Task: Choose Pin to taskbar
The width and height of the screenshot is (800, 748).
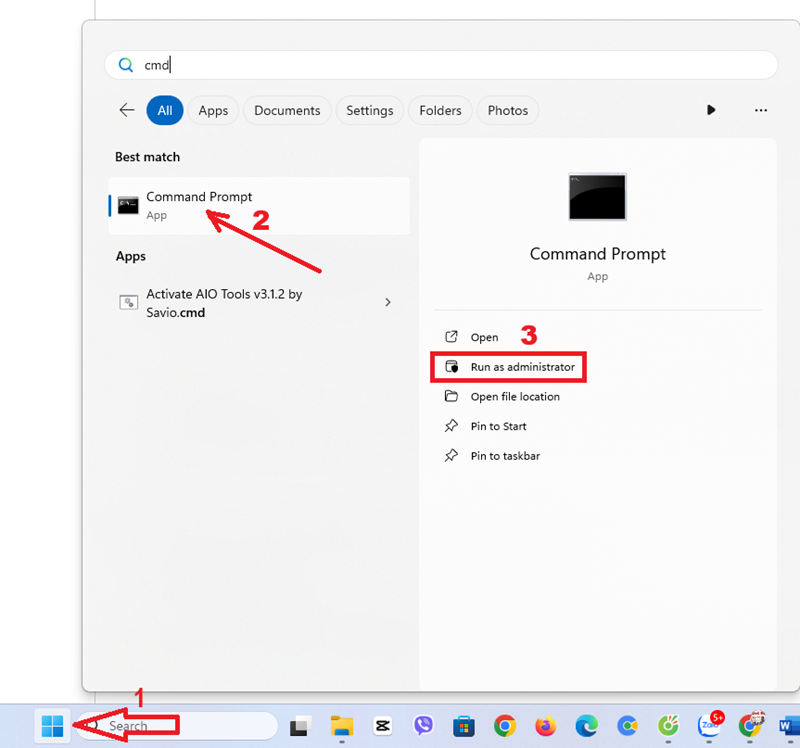Action: click(505, 456)
